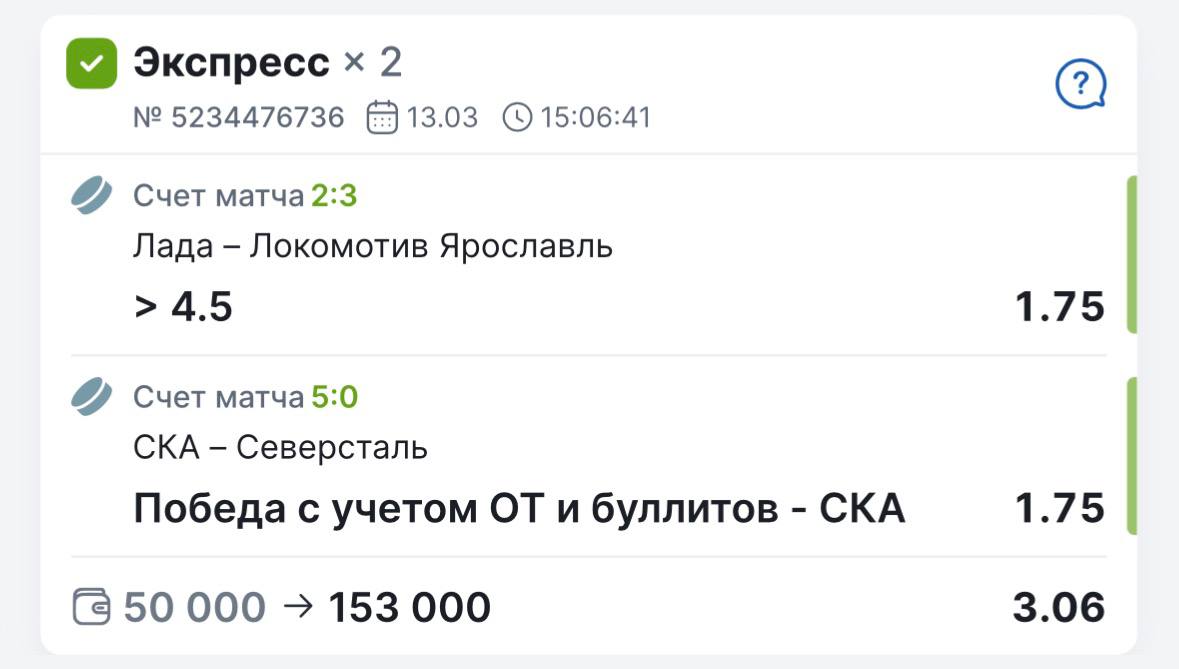Click the > 4.5 total selection

click(183, 307)
